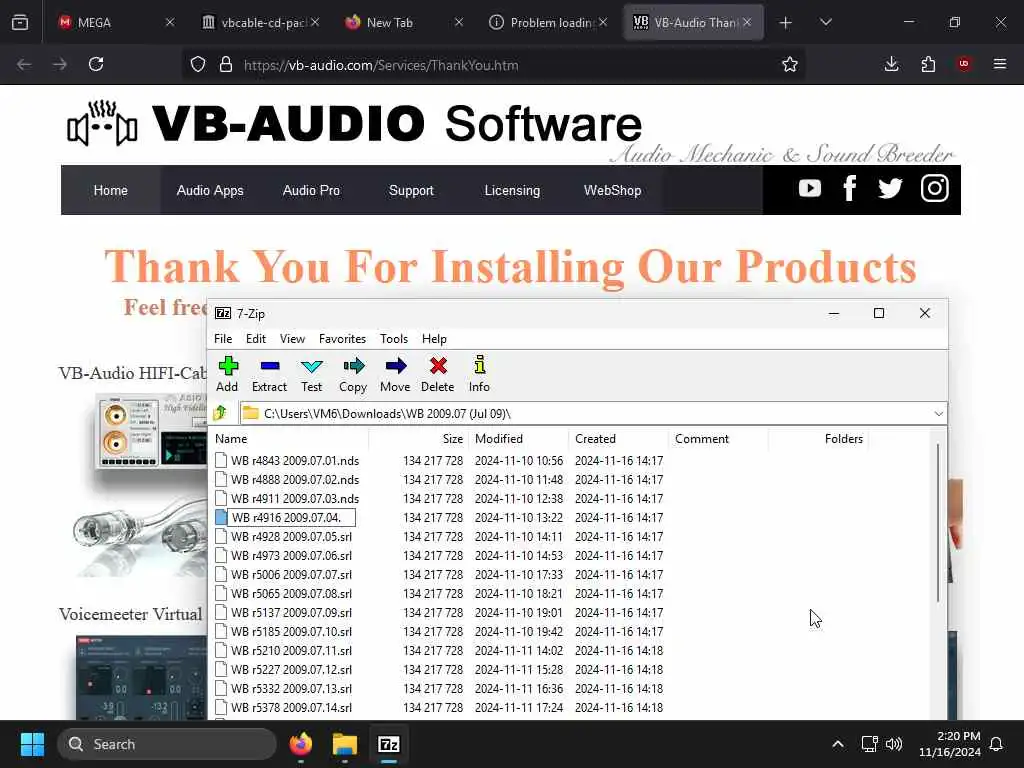Switch to the vbcable-cd-pack tab

[x=259, y=22]
